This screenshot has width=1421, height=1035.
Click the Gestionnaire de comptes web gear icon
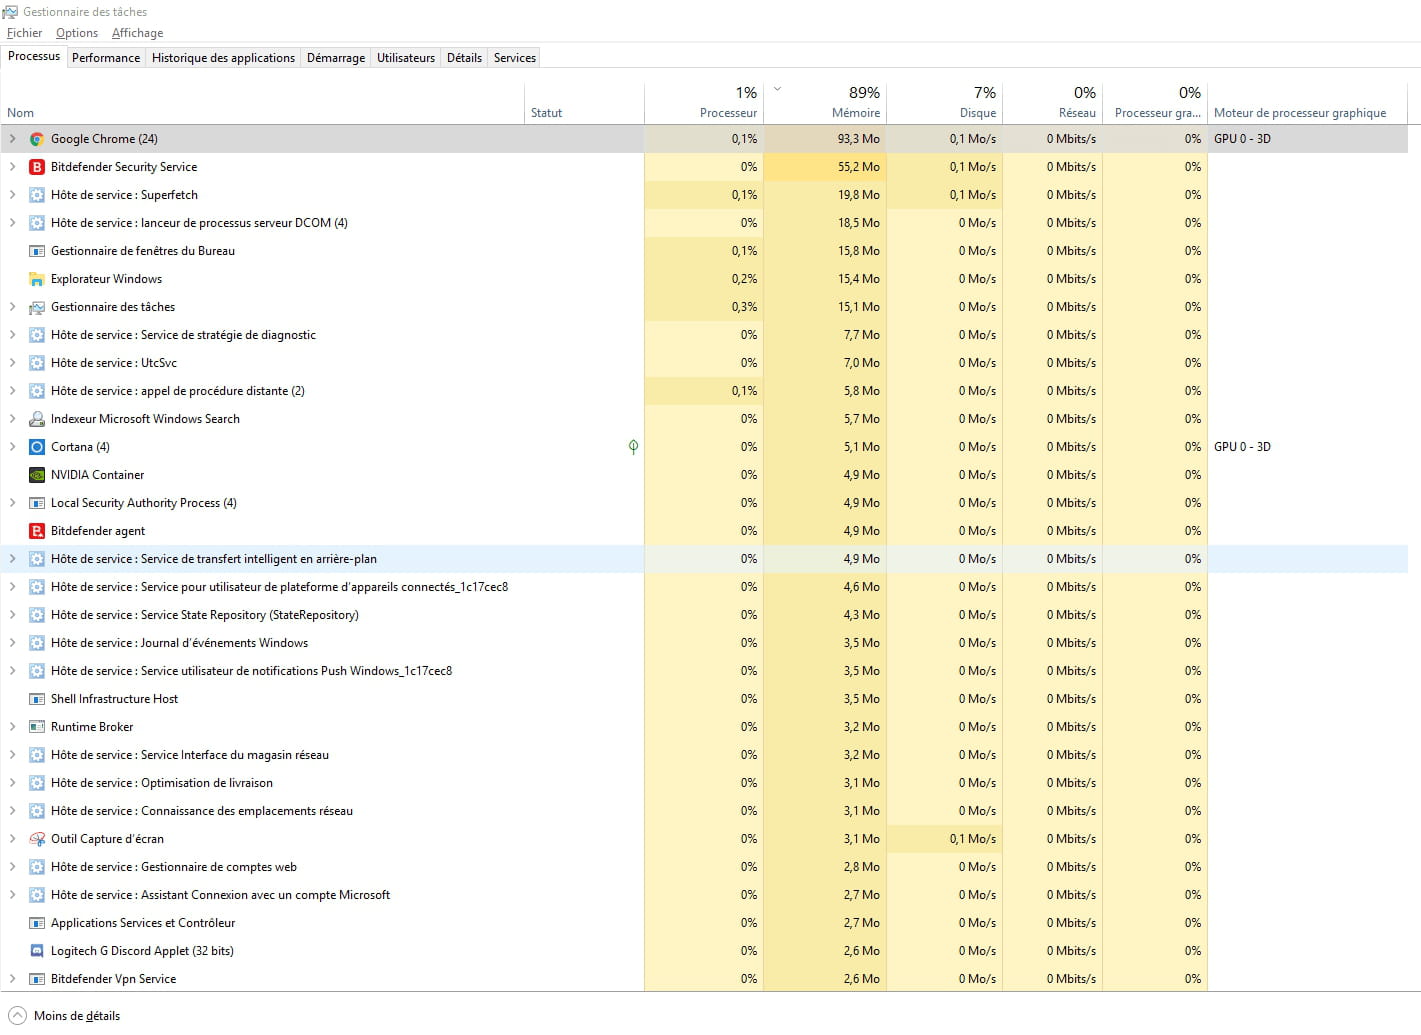pyautogui.click(x=37, y=867)
